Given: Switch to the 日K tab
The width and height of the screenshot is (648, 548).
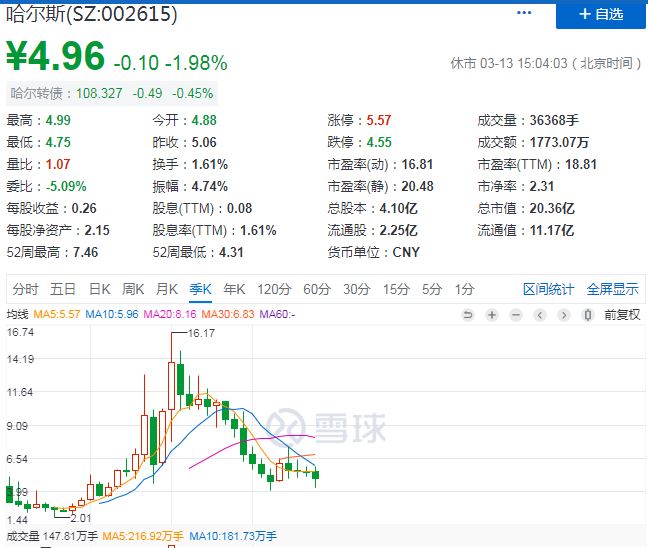Looking at the screenshot, I should 100,289.
